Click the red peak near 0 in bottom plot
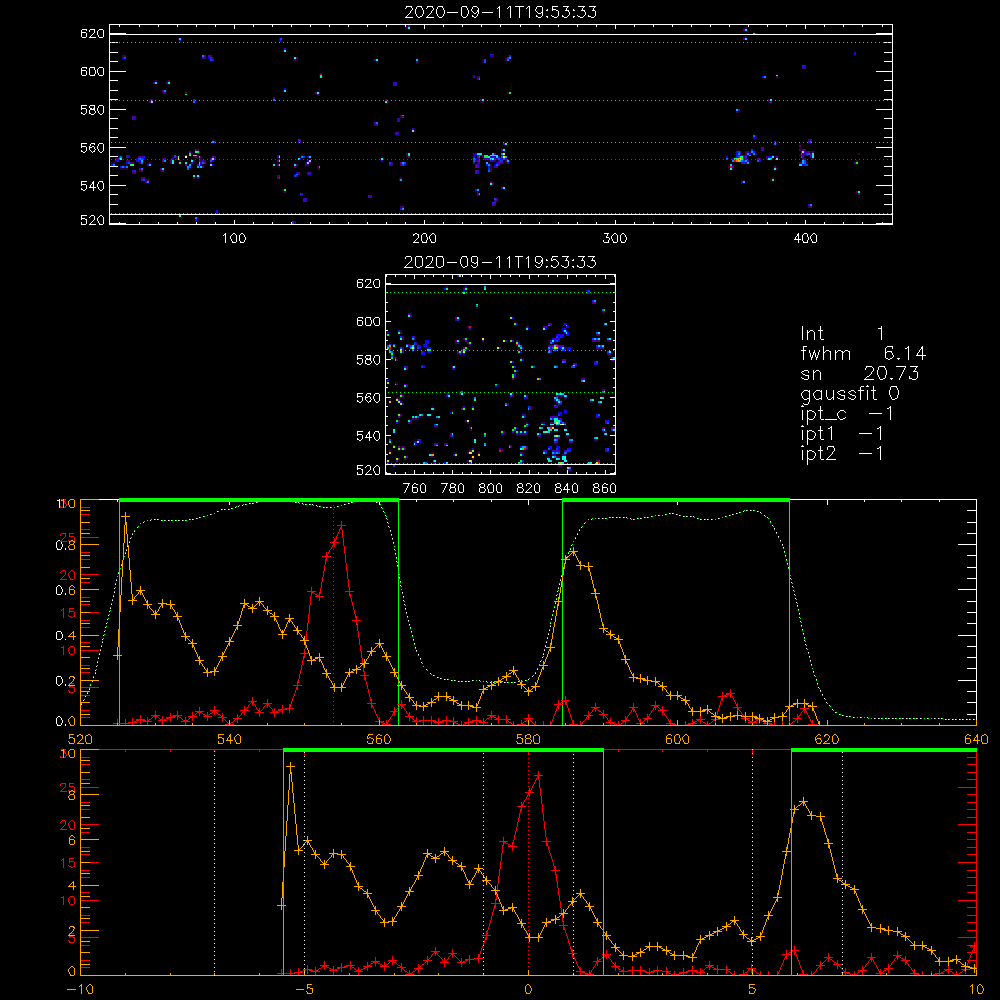This screenshot has width=1000, height=1000. point(539,776)
